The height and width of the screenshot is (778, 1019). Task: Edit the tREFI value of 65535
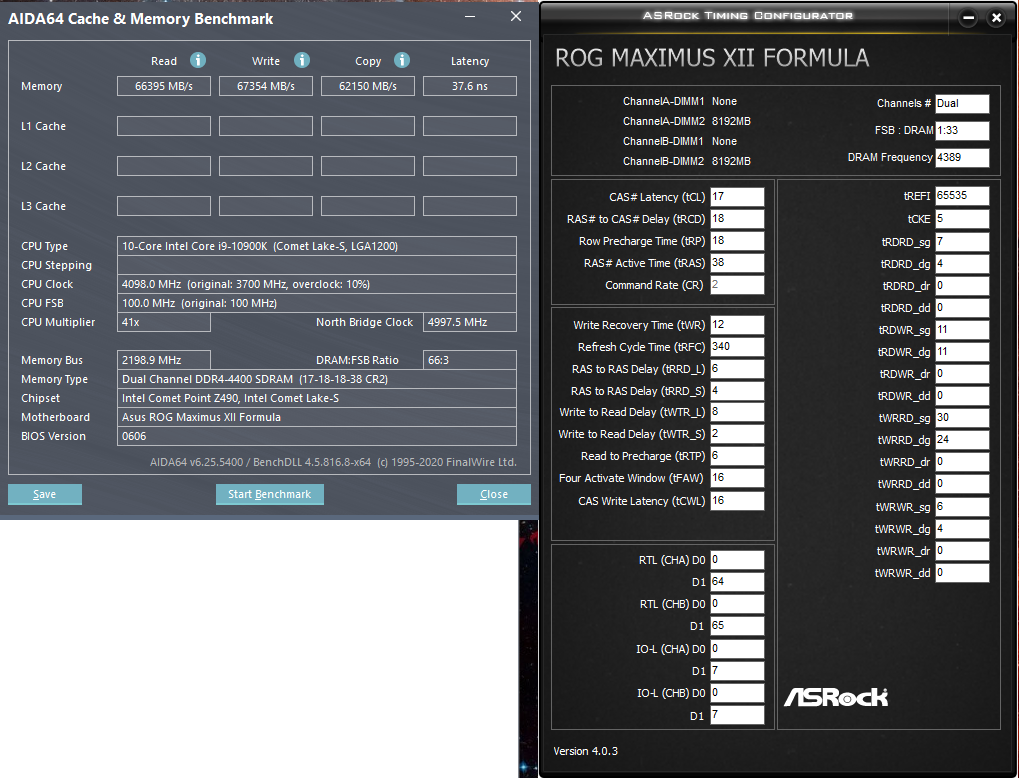coord(962,196)
